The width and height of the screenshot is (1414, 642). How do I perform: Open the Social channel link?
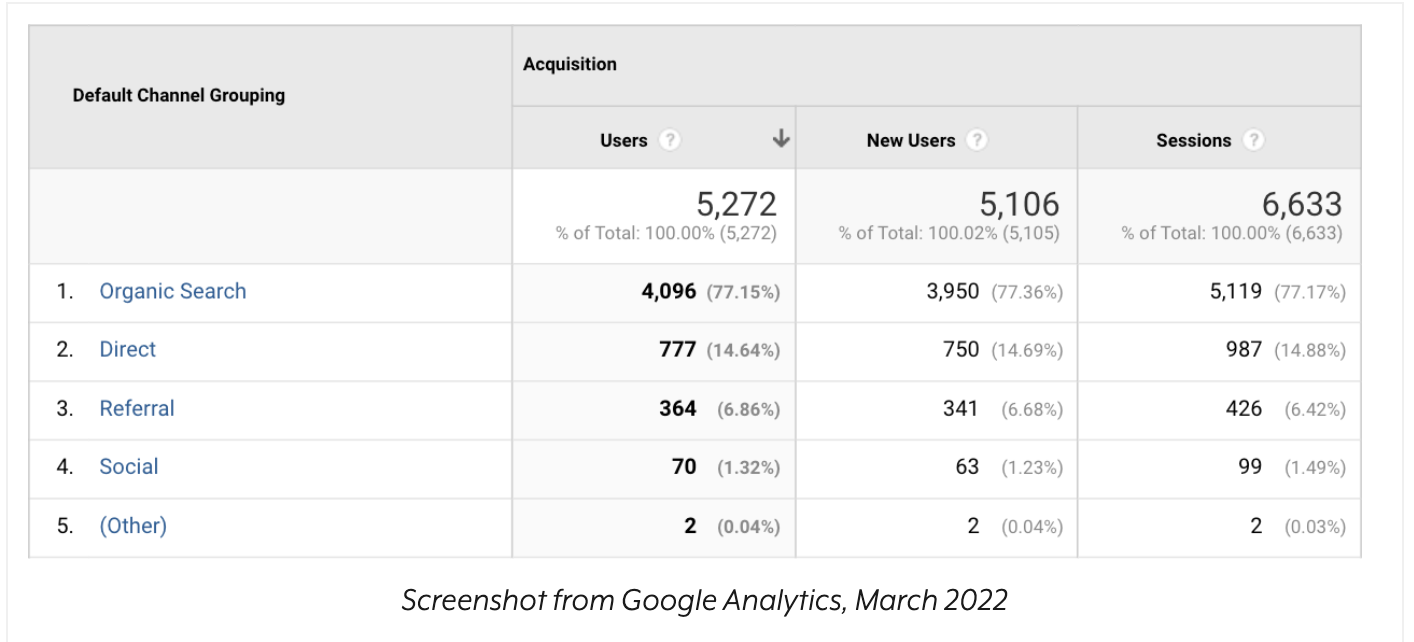[129, 467]
